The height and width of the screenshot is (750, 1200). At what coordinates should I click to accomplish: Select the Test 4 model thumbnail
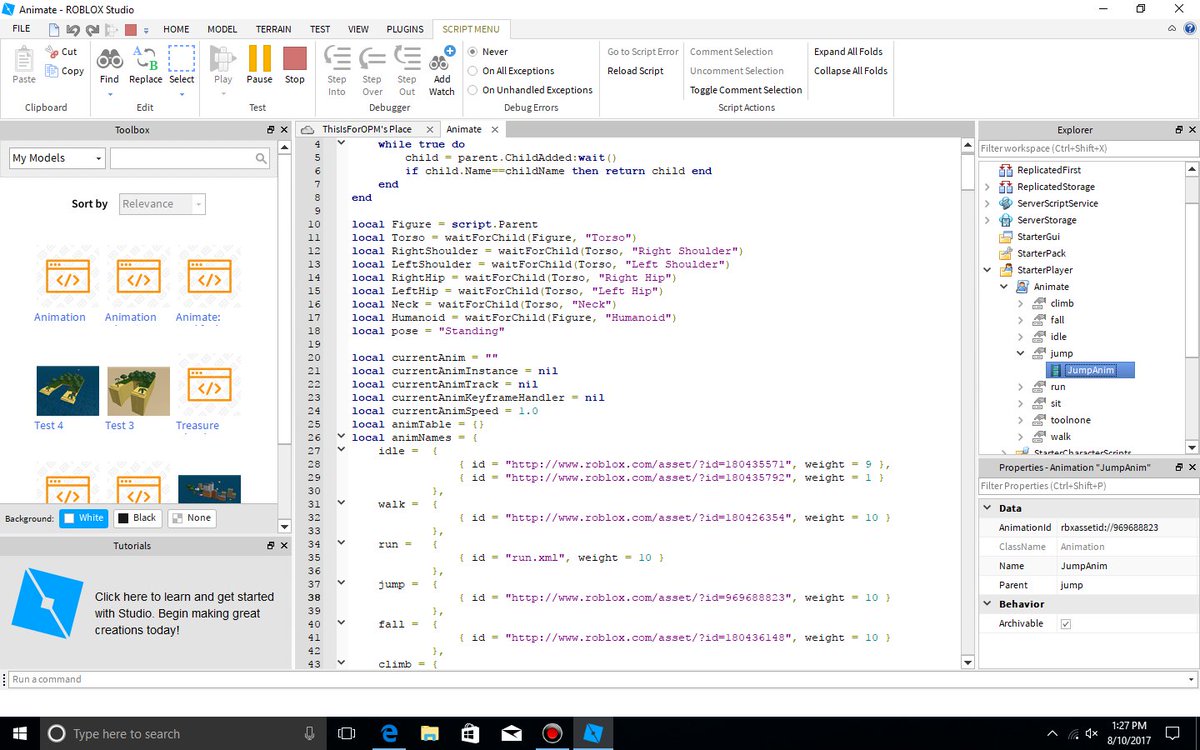(x=67, y=391)
